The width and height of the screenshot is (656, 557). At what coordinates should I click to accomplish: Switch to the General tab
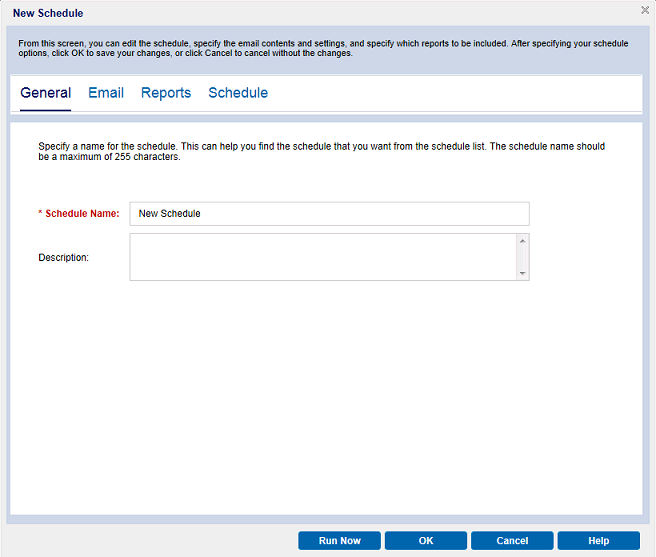coord(45,93)
